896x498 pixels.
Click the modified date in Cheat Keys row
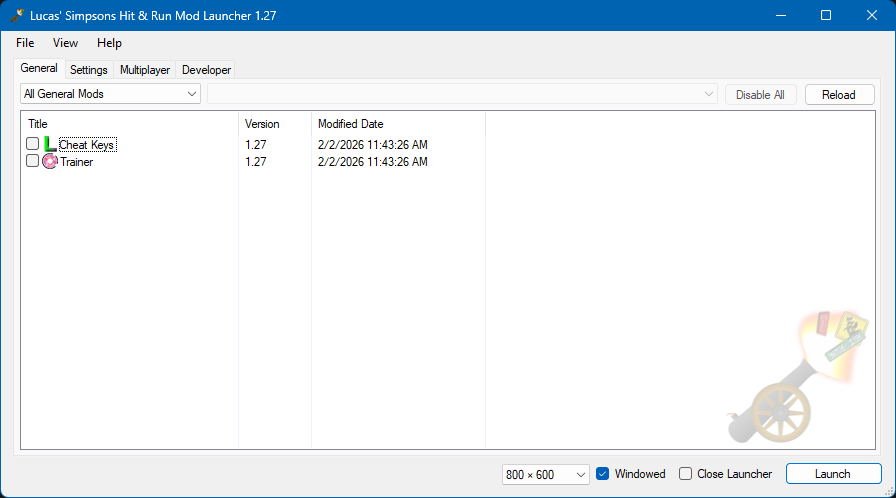373,144
